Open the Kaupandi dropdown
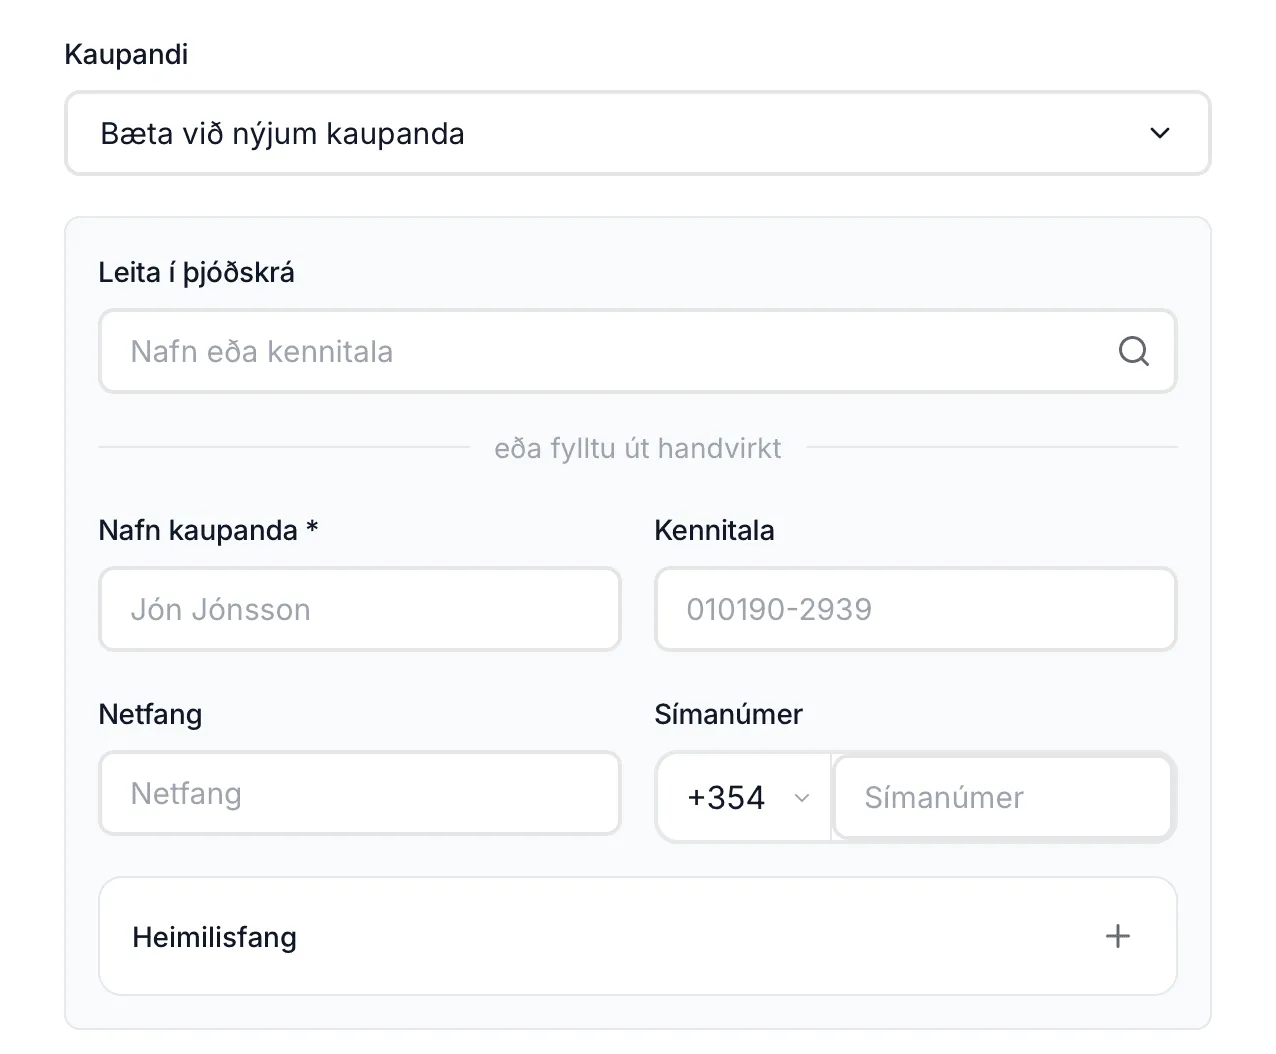This screenshot has height=1054, width=1276. pyautogui.click(x=638, y=133)
